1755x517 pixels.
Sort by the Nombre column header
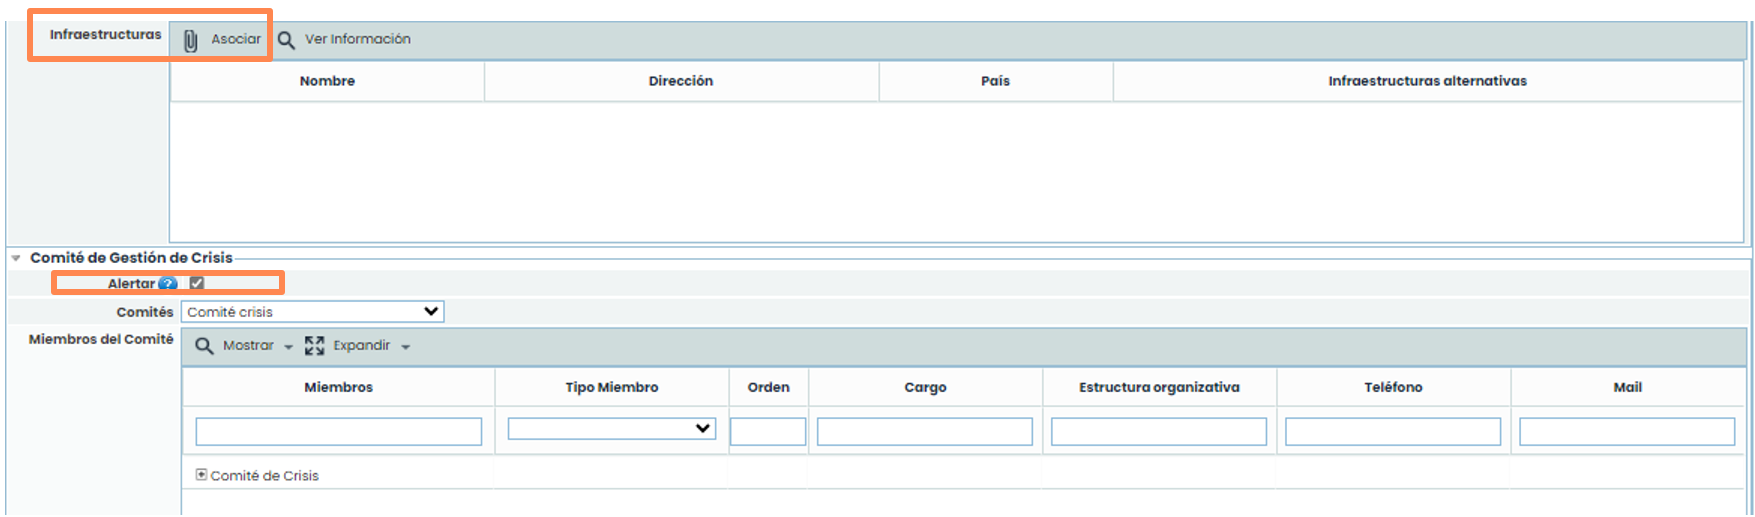tap(327, 81)
